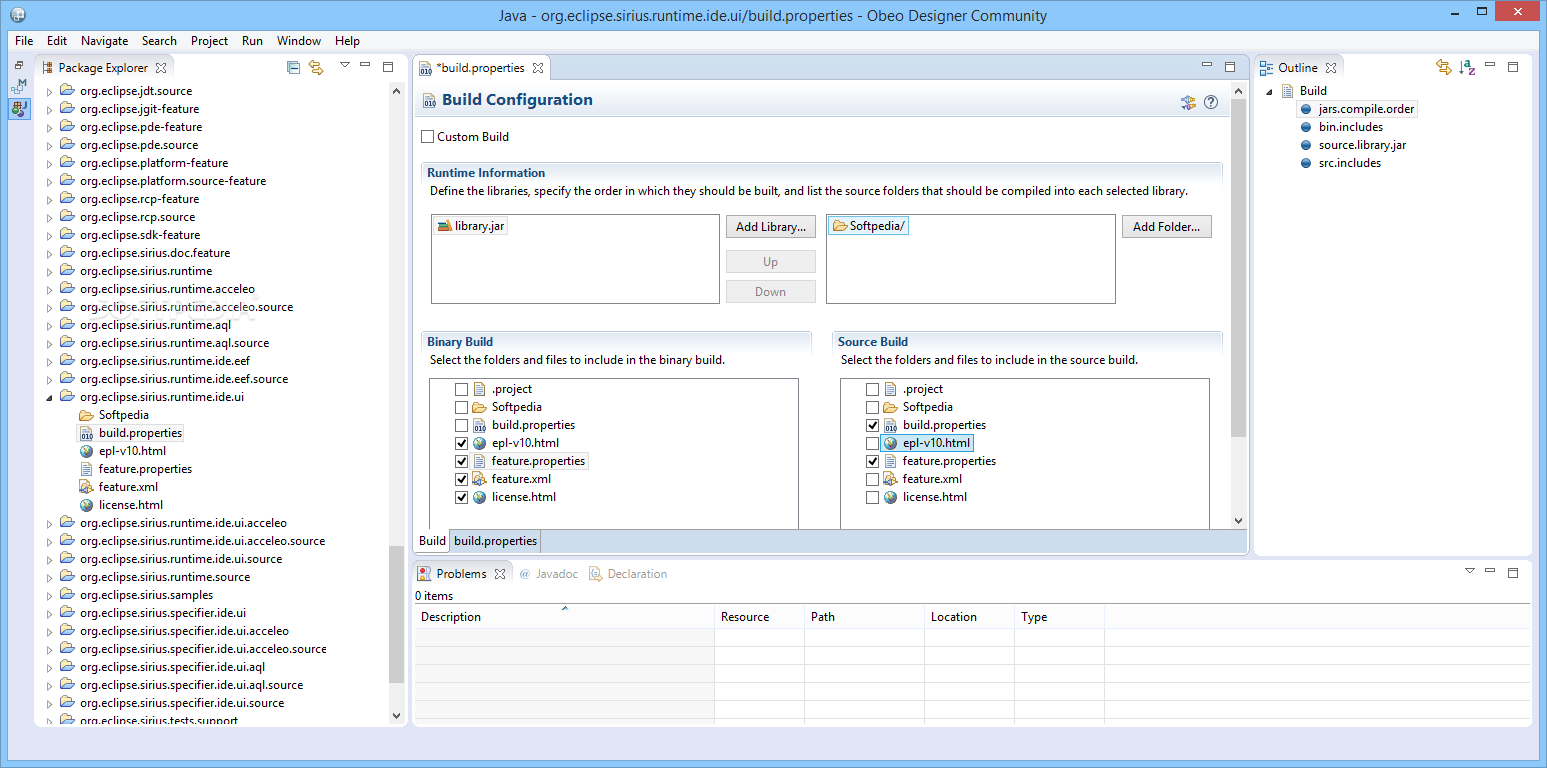The height and width of the screenshot is (768, 1547).
Task: Expand org.eclipse.sirius.samples project
Action: 49,595
